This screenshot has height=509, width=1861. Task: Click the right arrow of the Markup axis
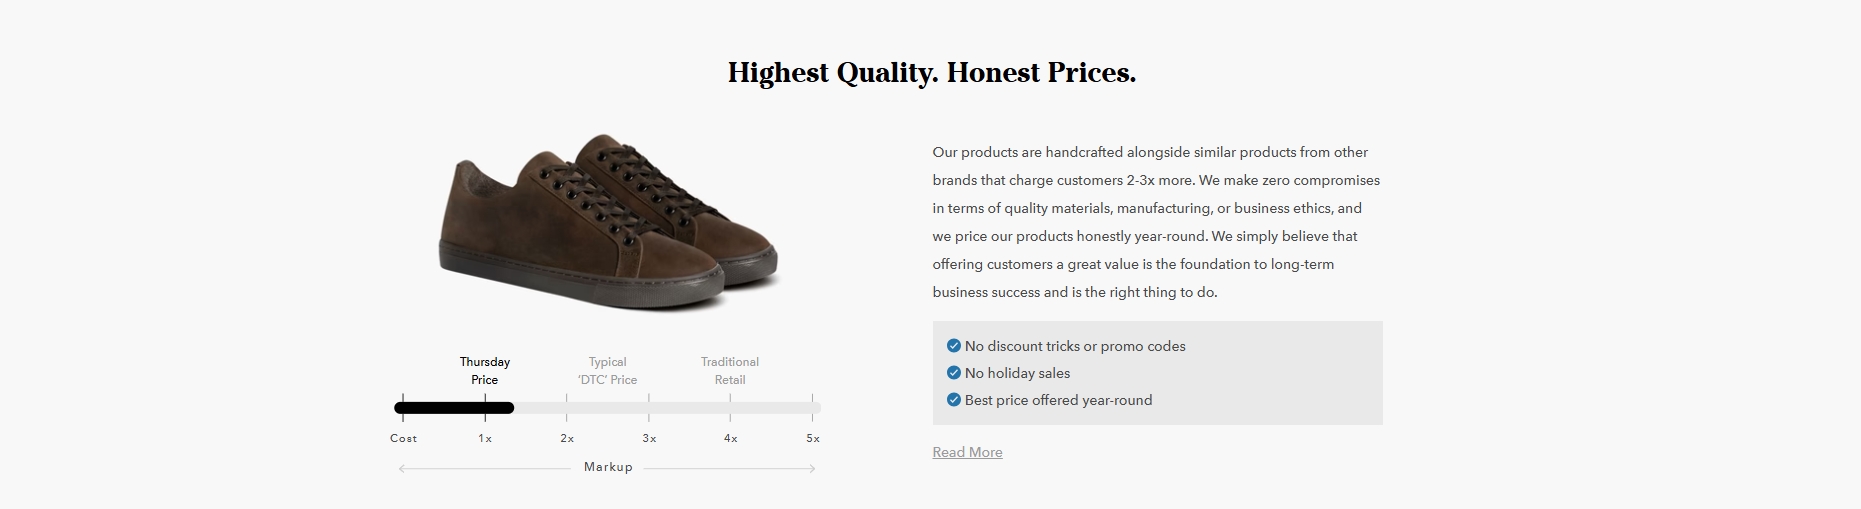(811, 468)
